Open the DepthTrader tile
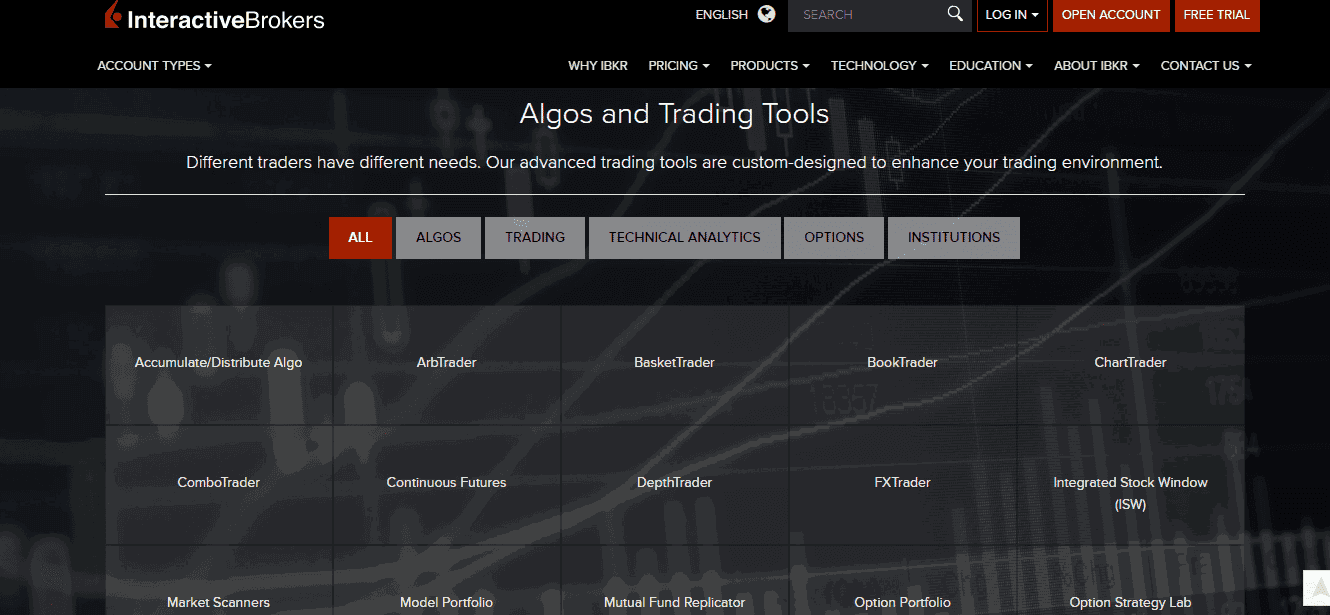Viewport: 1330px width, 615px height. pos(675,483)
